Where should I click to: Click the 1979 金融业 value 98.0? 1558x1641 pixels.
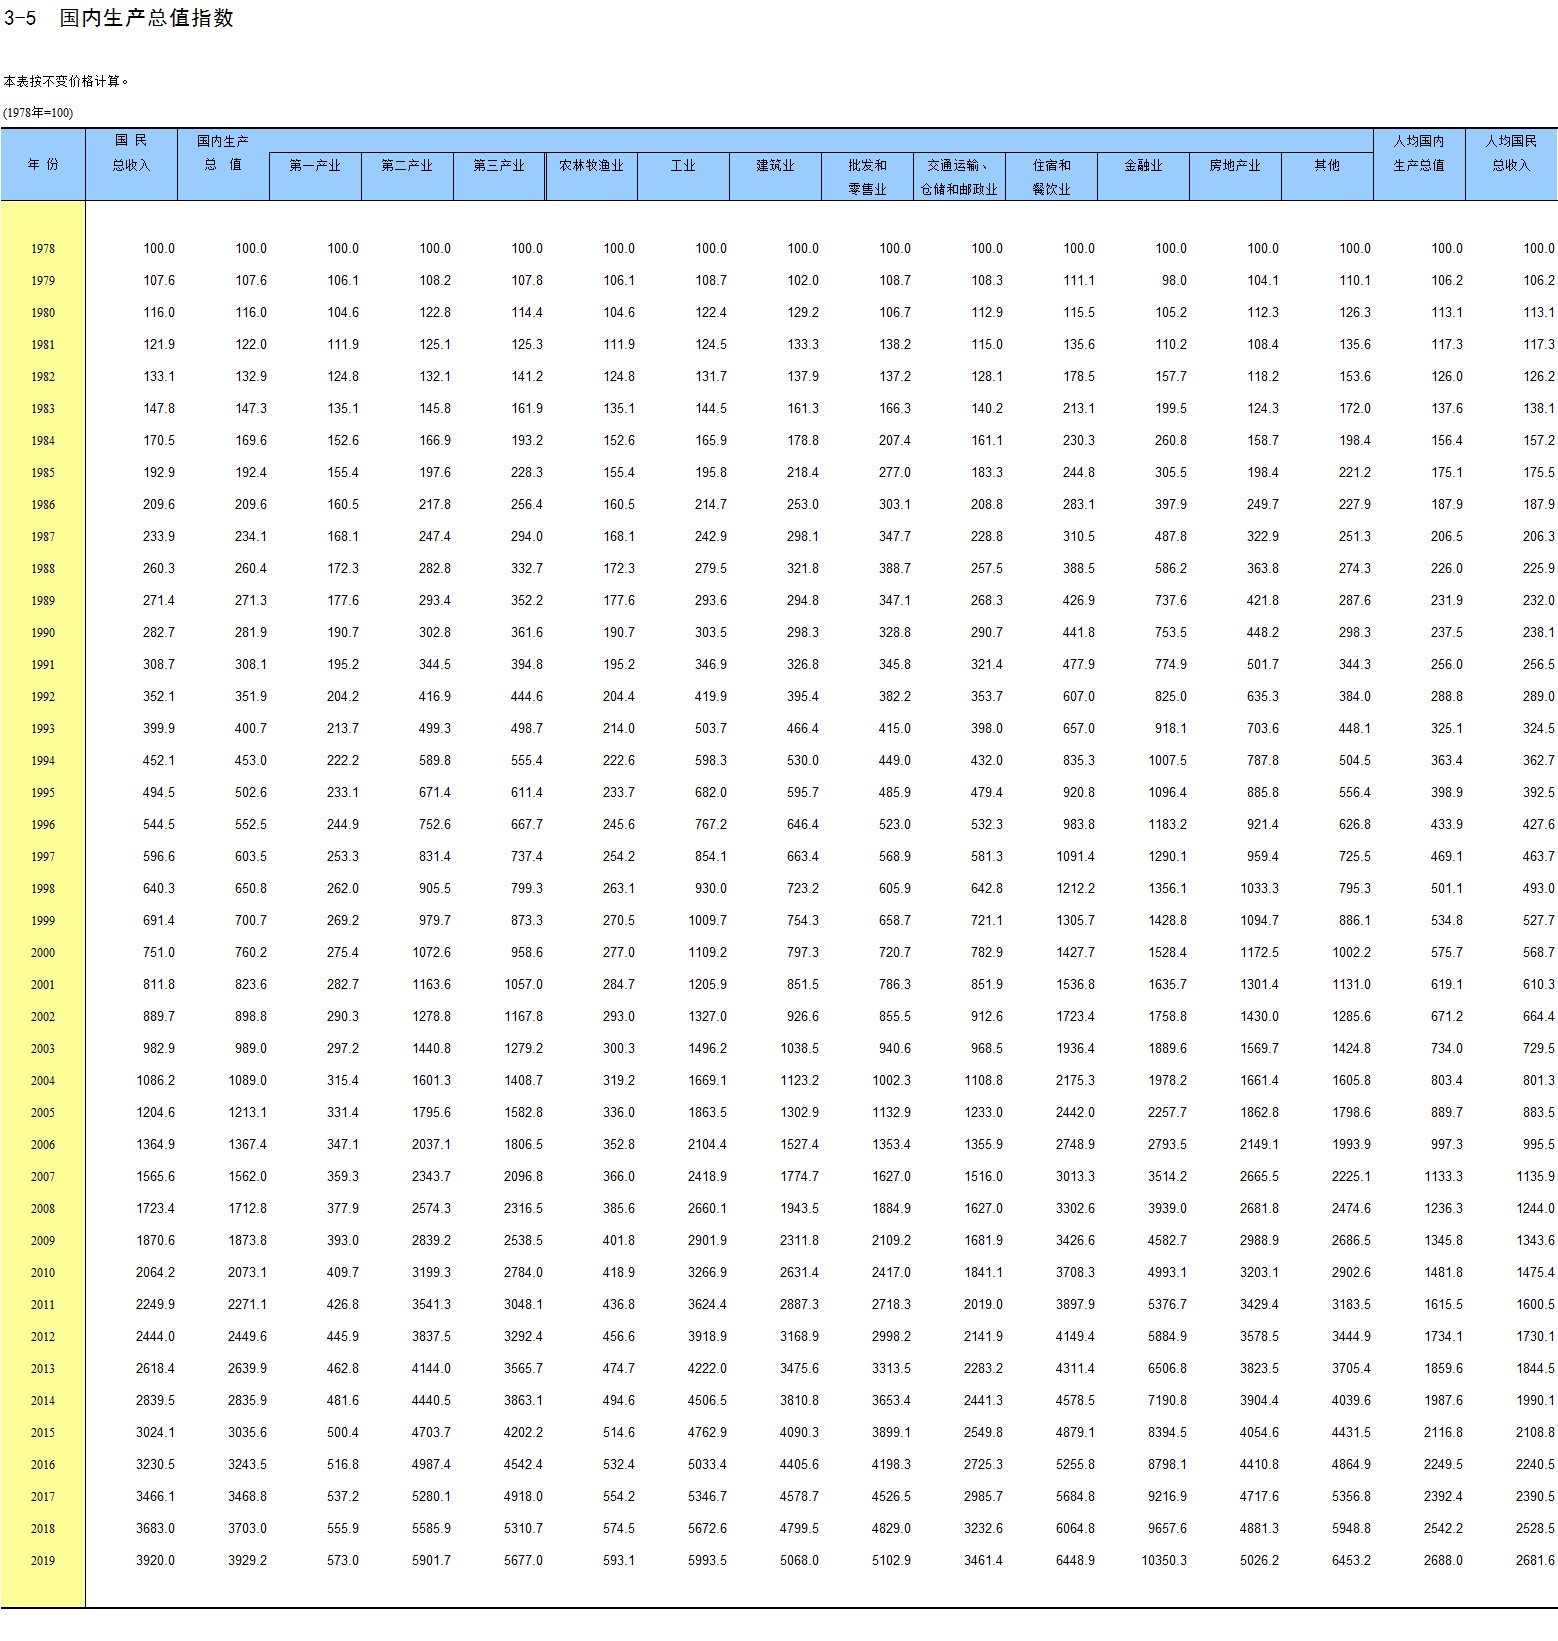(x=1175, y=281)
